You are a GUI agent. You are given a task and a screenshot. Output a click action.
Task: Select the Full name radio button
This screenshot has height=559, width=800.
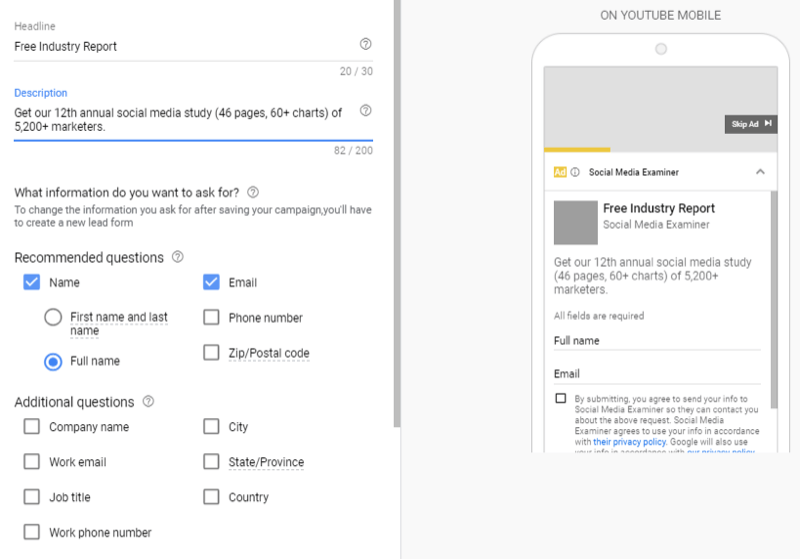click(x=54, y=361)
